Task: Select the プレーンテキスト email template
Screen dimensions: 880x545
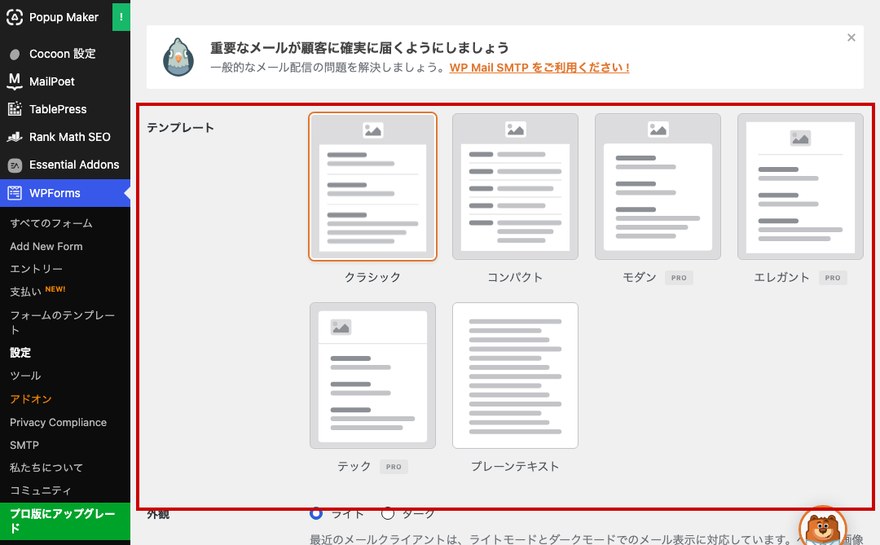Action: tap(515, 375)
